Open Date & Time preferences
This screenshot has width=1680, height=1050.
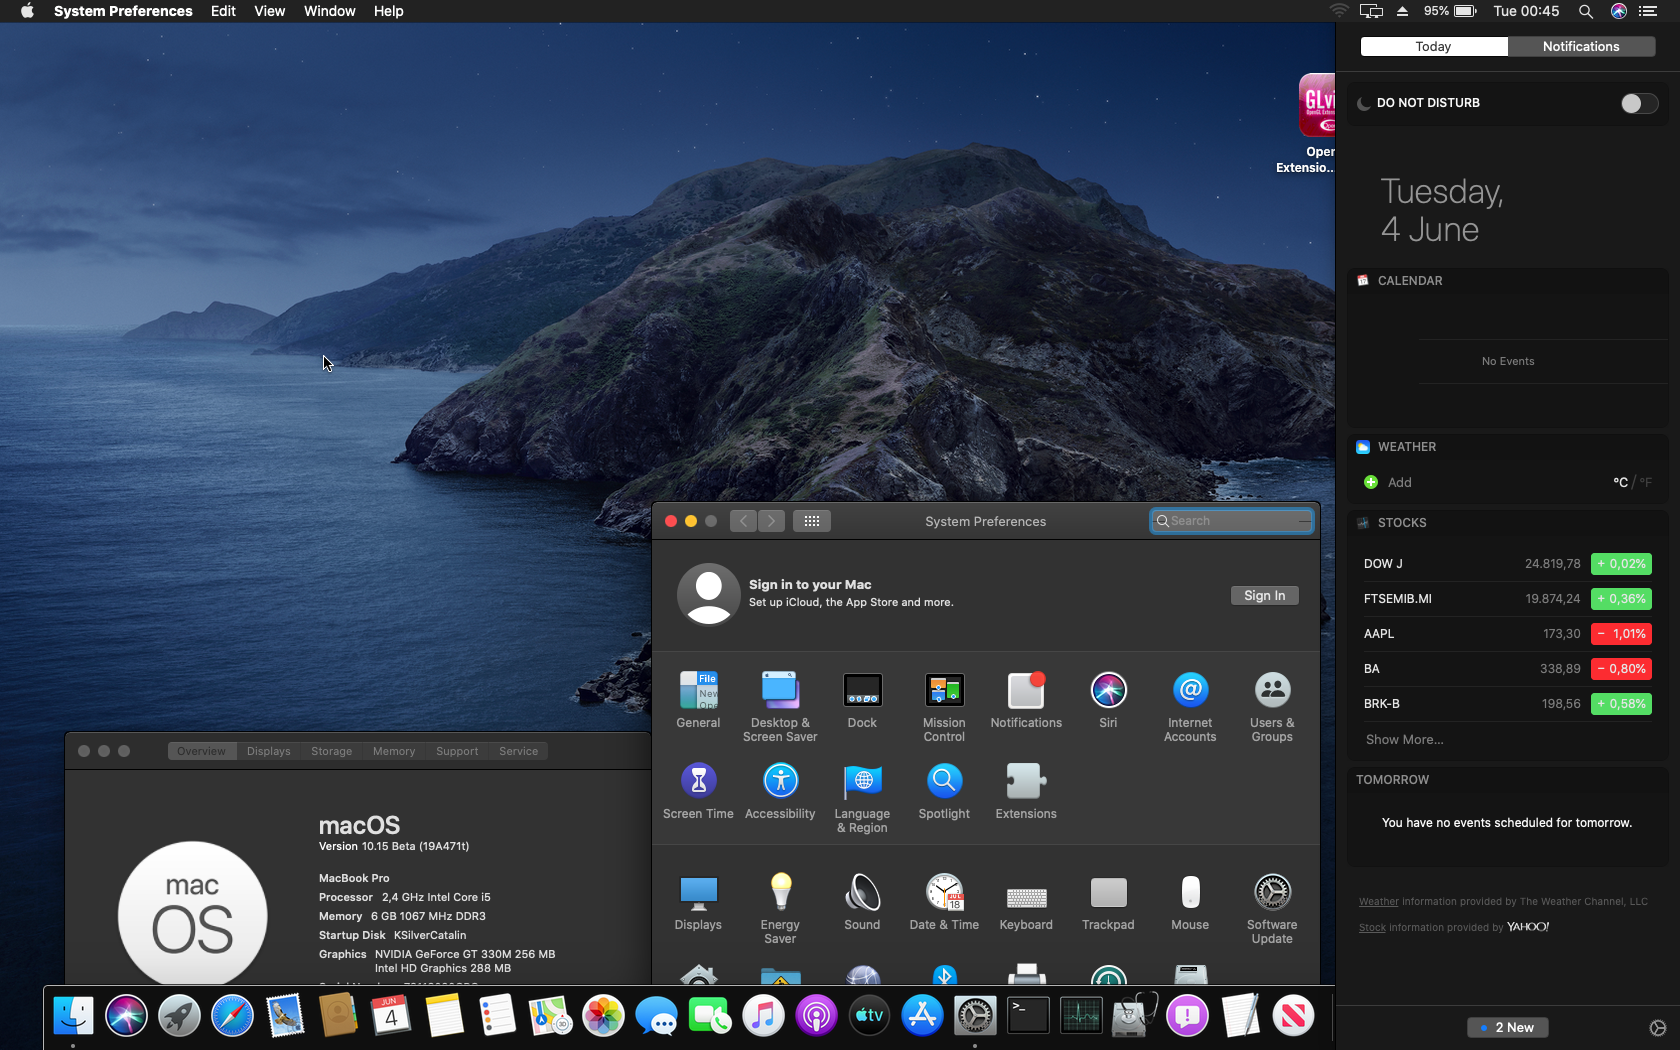944,901
